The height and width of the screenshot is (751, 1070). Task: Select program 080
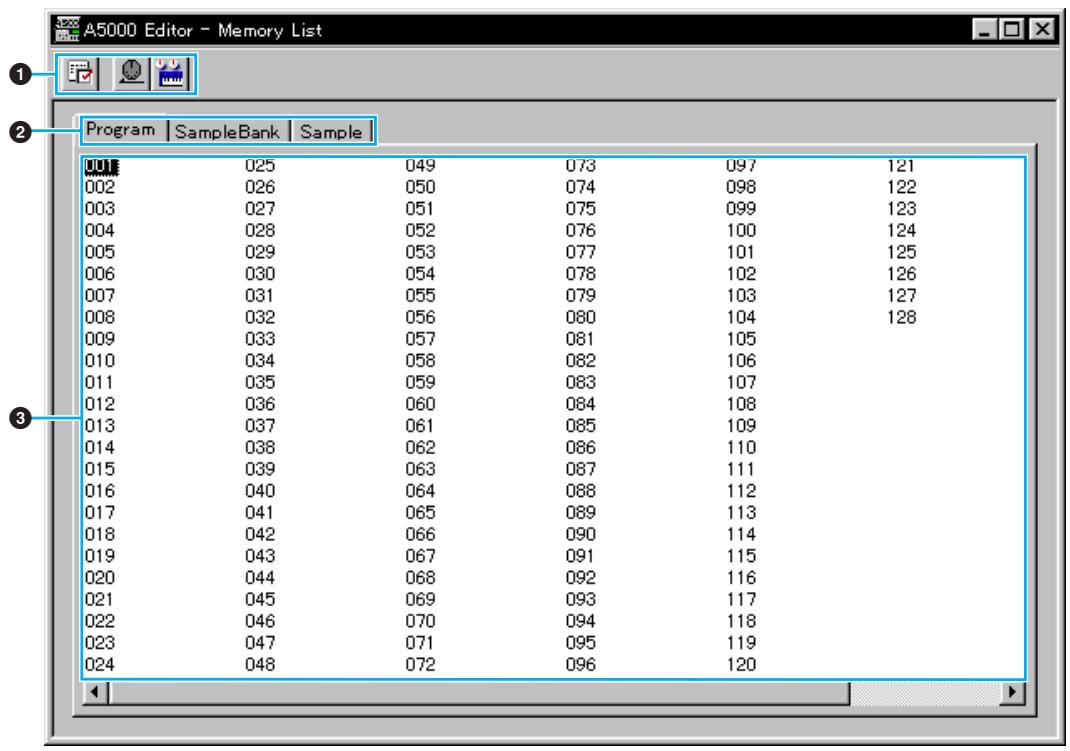click(x=581, y=317)
